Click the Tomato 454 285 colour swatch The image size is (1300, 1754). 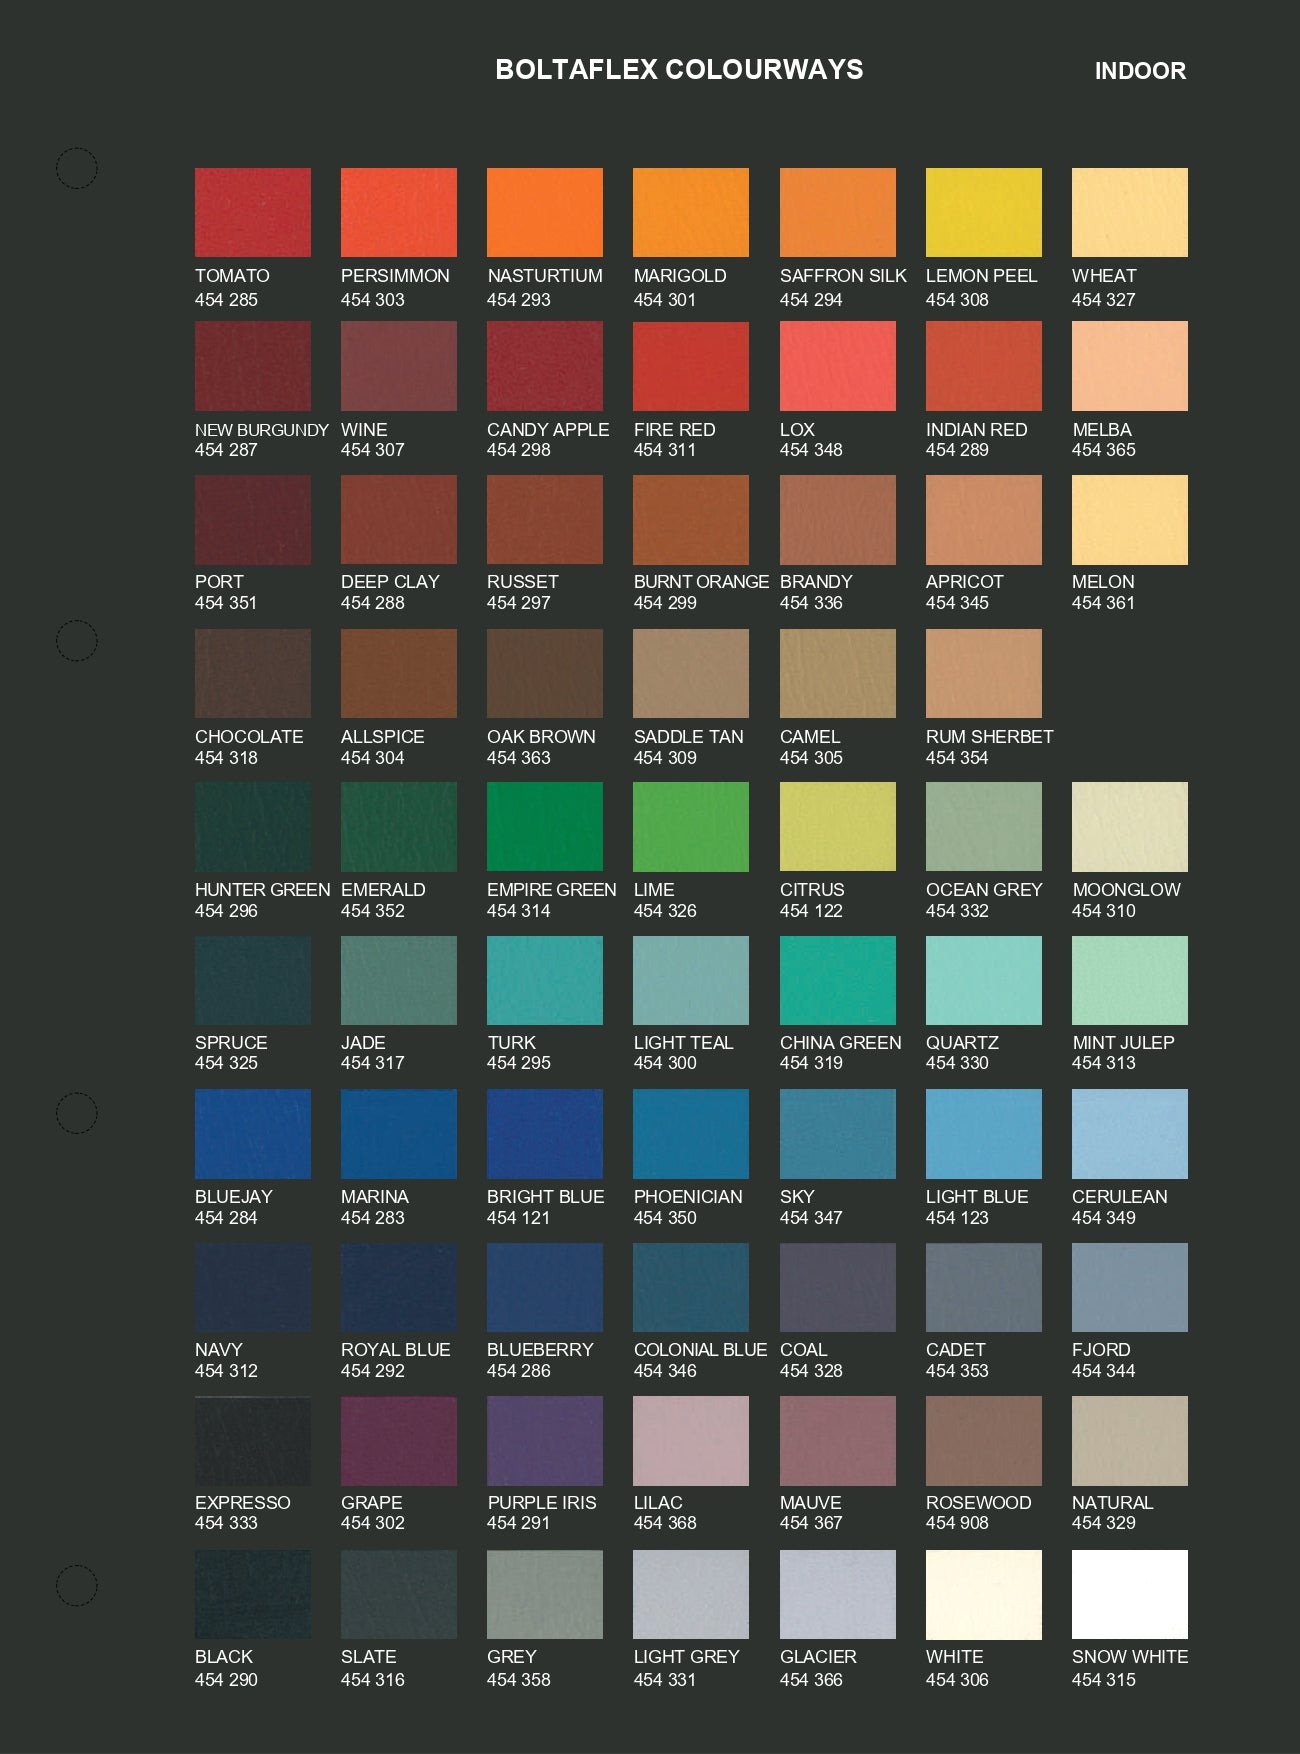(x=253, y=212)
